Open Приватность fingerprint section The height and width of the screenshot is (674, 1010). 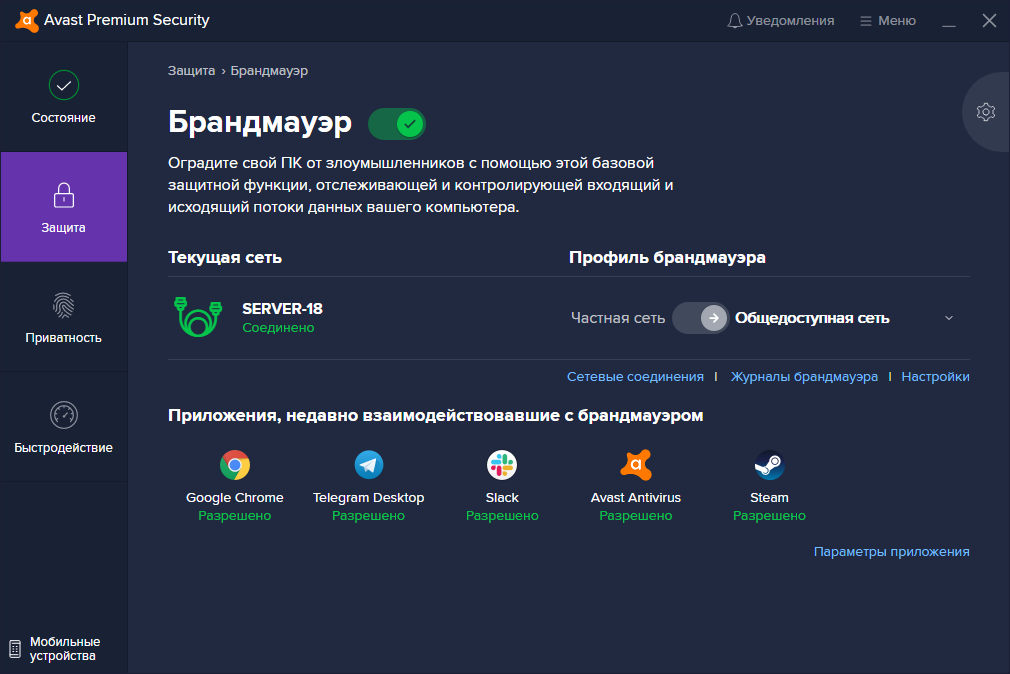point(64,317)
